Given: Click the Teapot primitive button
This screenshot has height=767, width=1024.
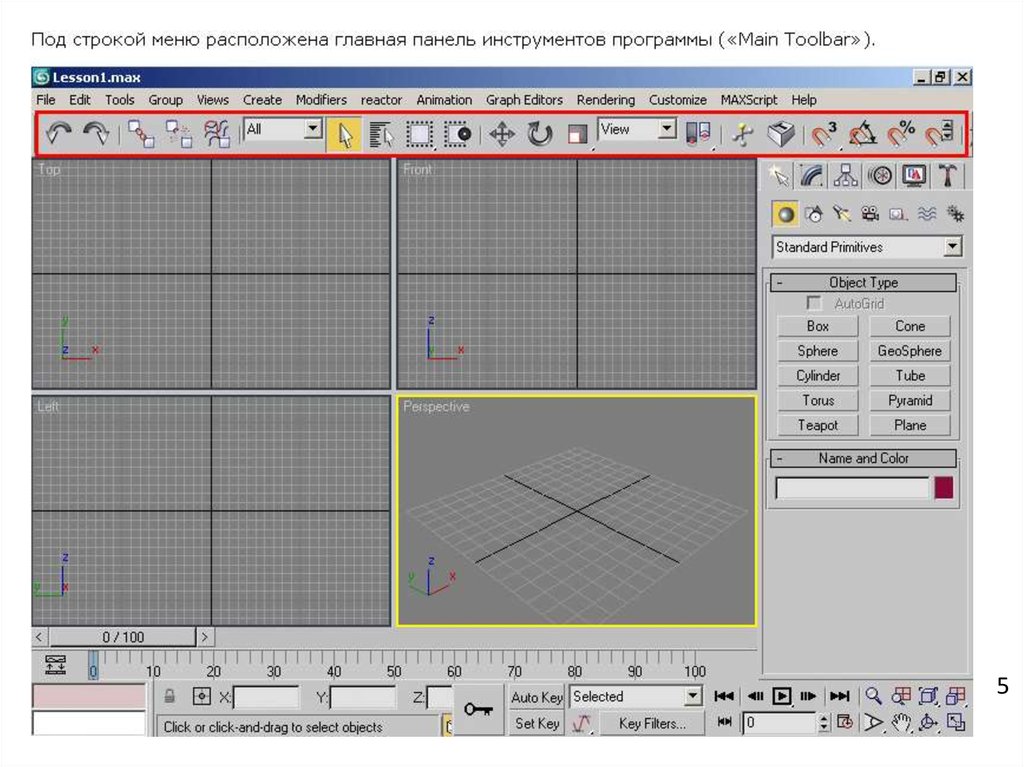Looking at the screenshot, I should 818,425.
